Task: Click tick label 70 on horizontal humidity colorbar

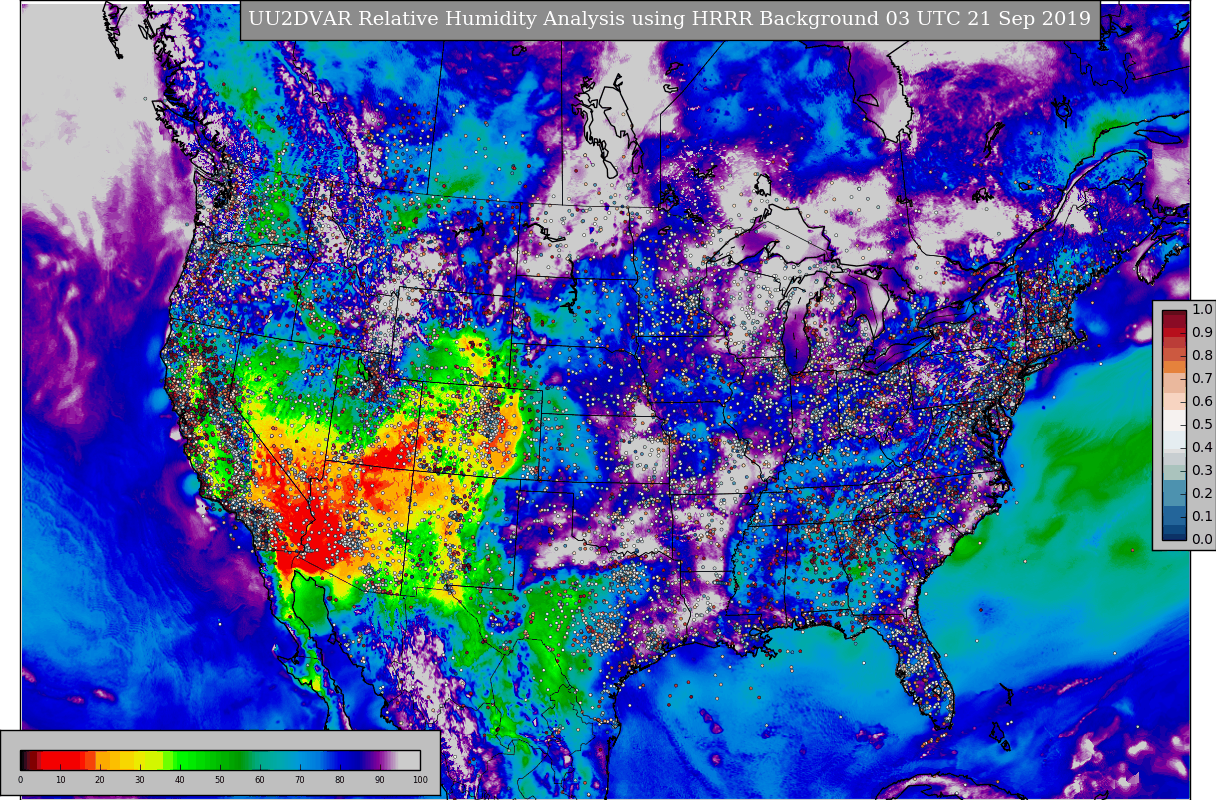Action: coord(300,780)
